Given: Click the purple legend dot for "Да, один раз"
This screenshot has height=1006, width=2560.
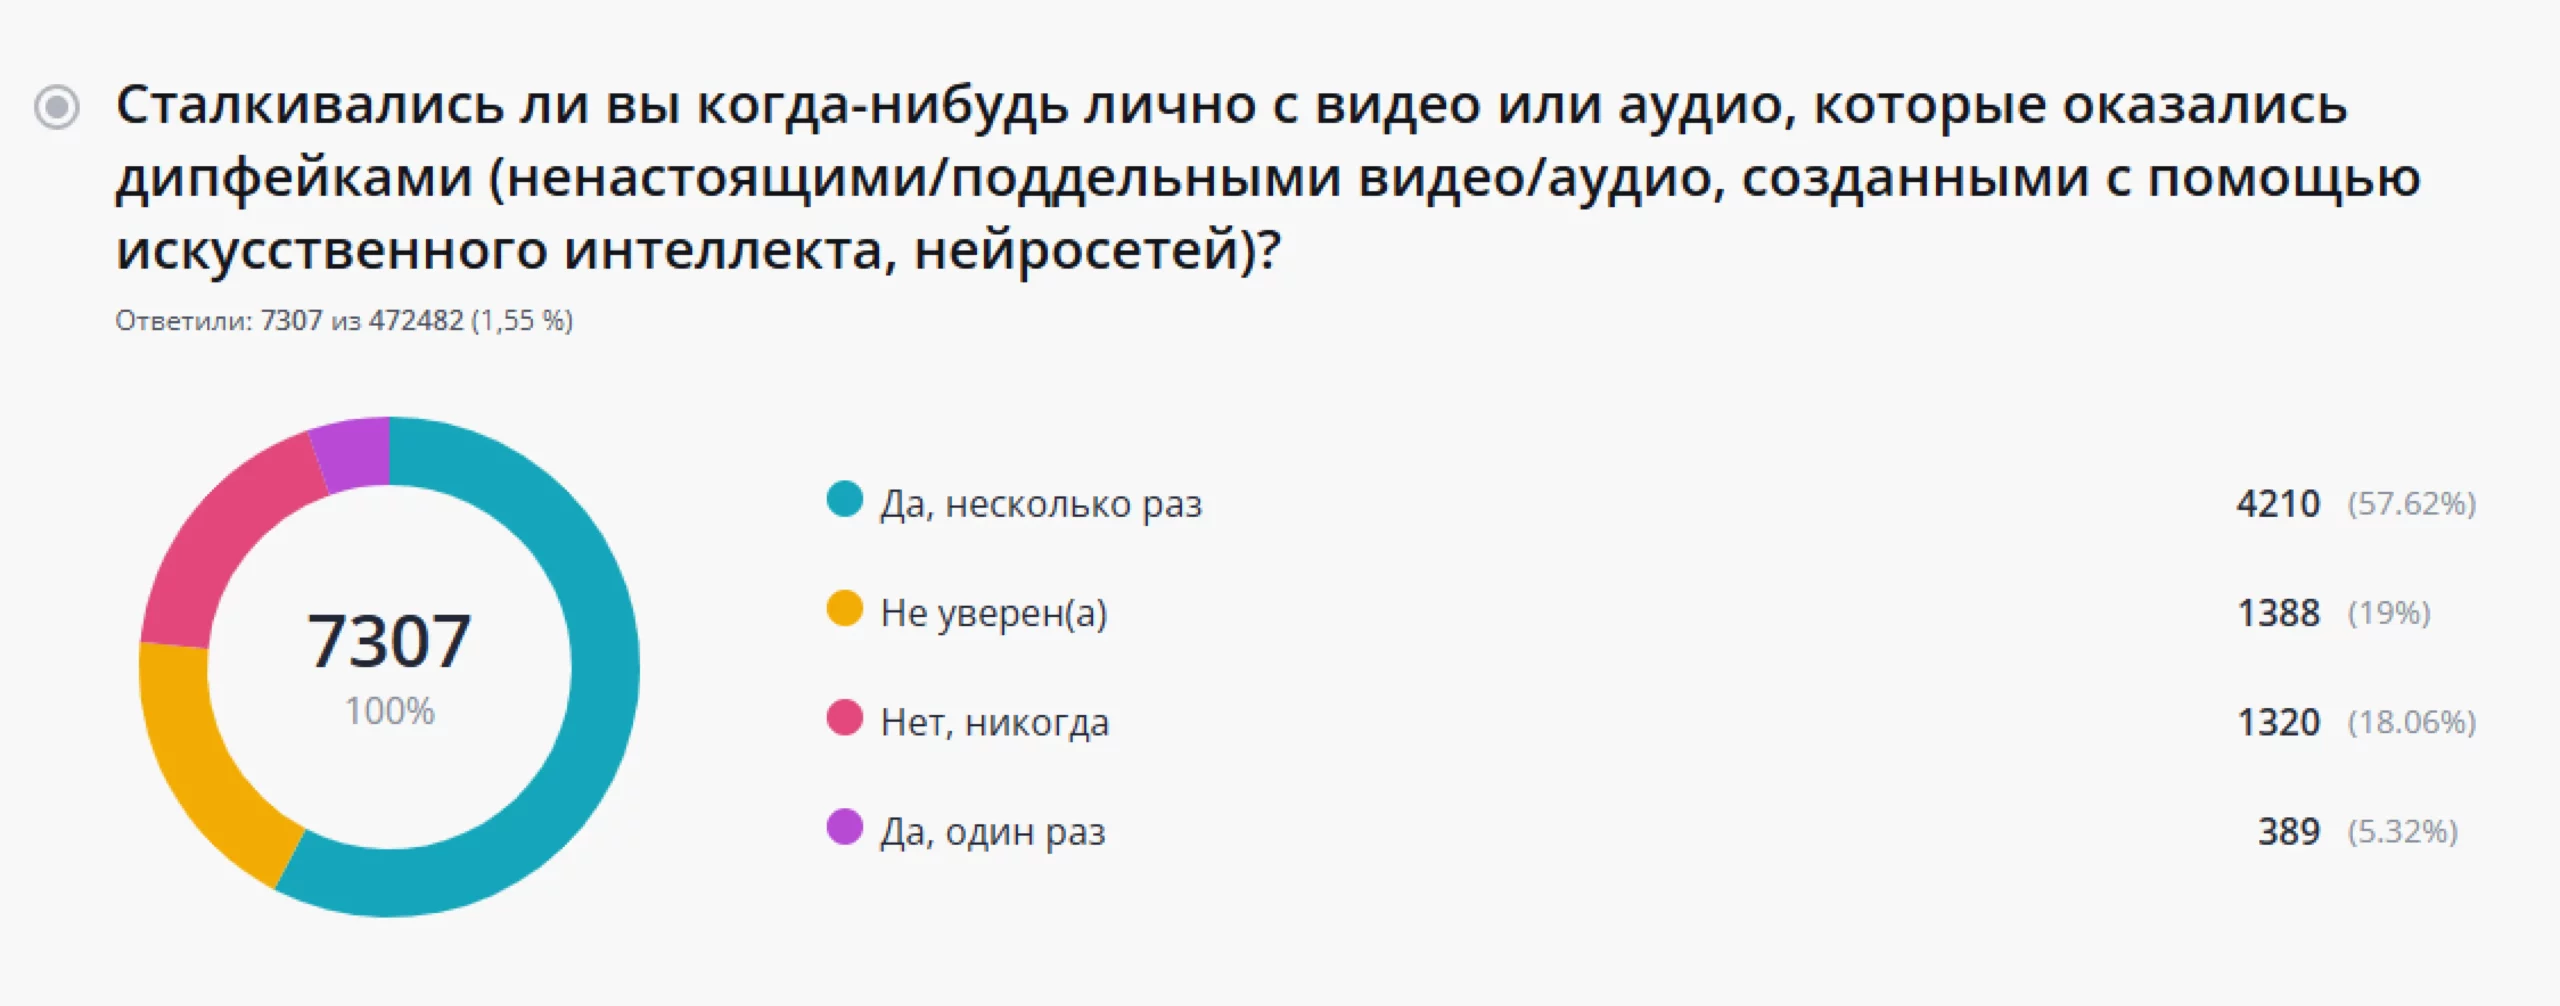Looking at the screenshot, I should [844, 827].
